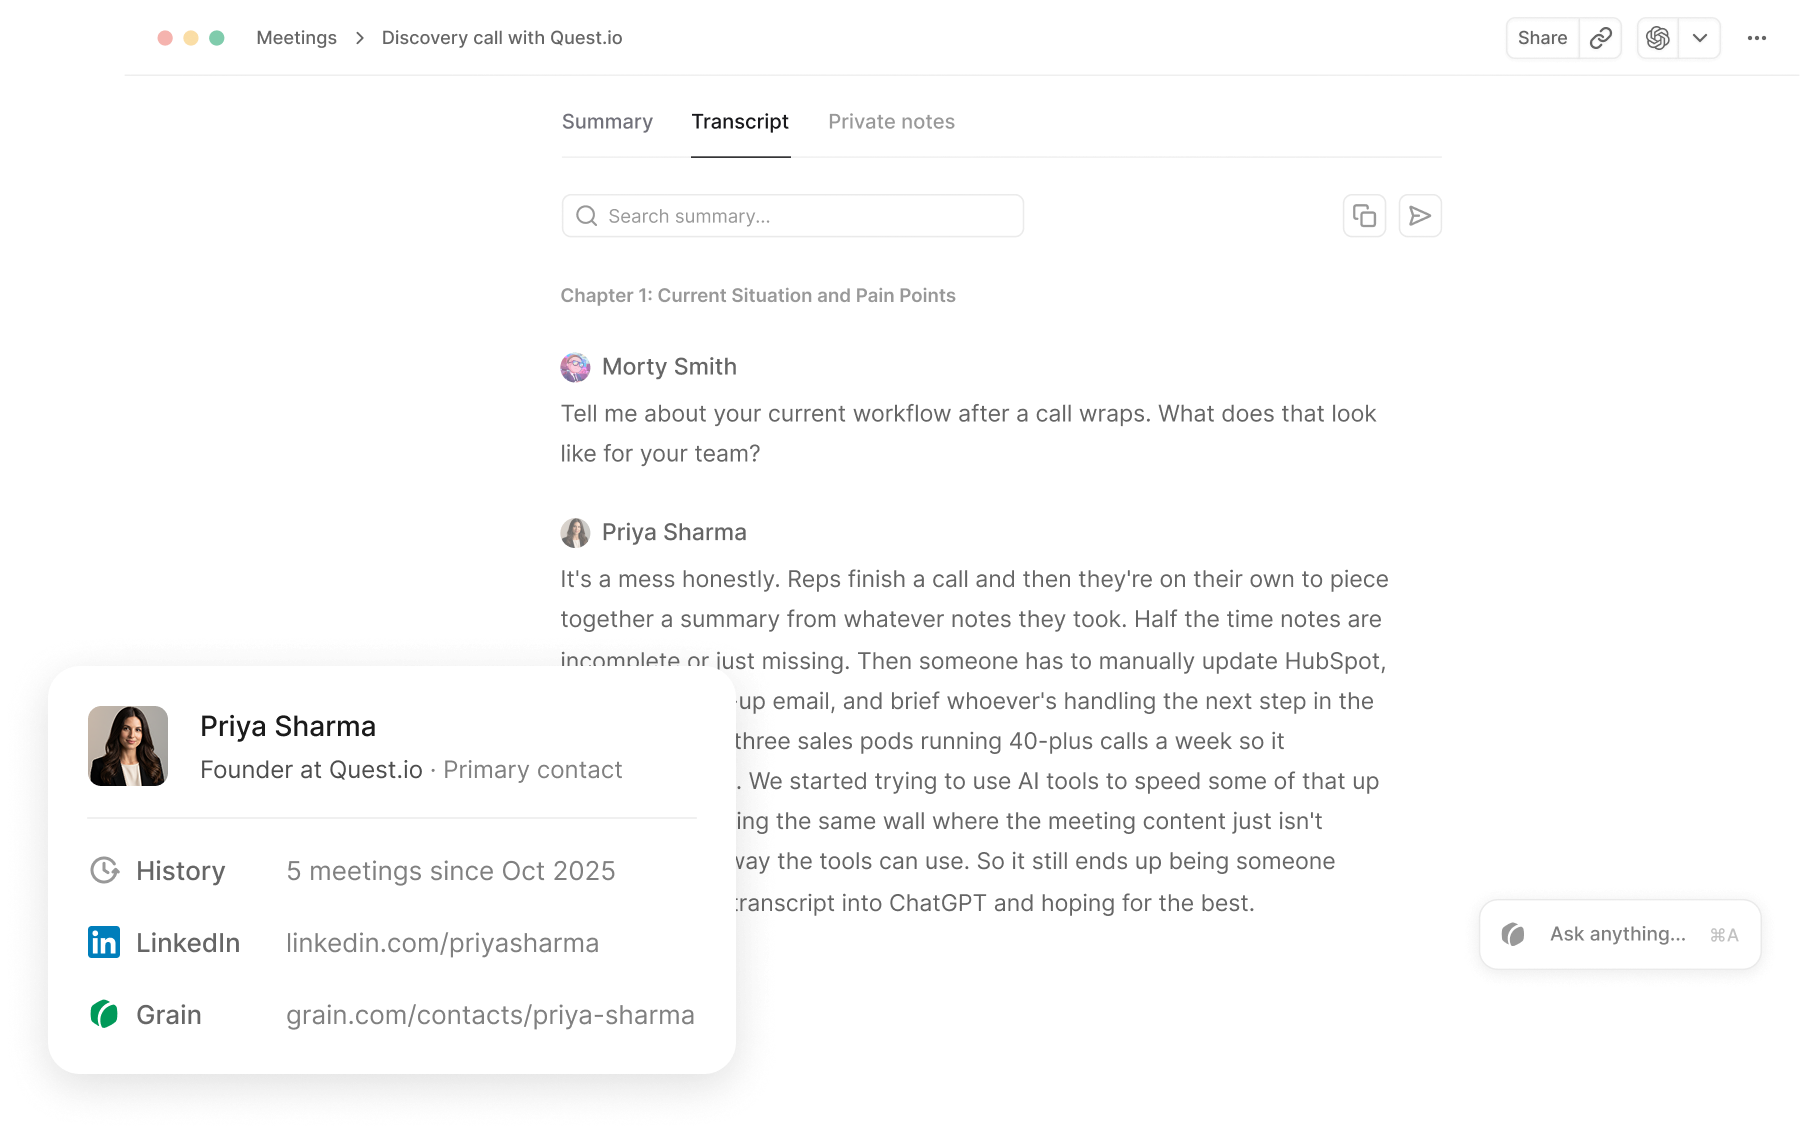1802x1134 pixels.
Task: Click the Share button
Action: [1542, 38]
